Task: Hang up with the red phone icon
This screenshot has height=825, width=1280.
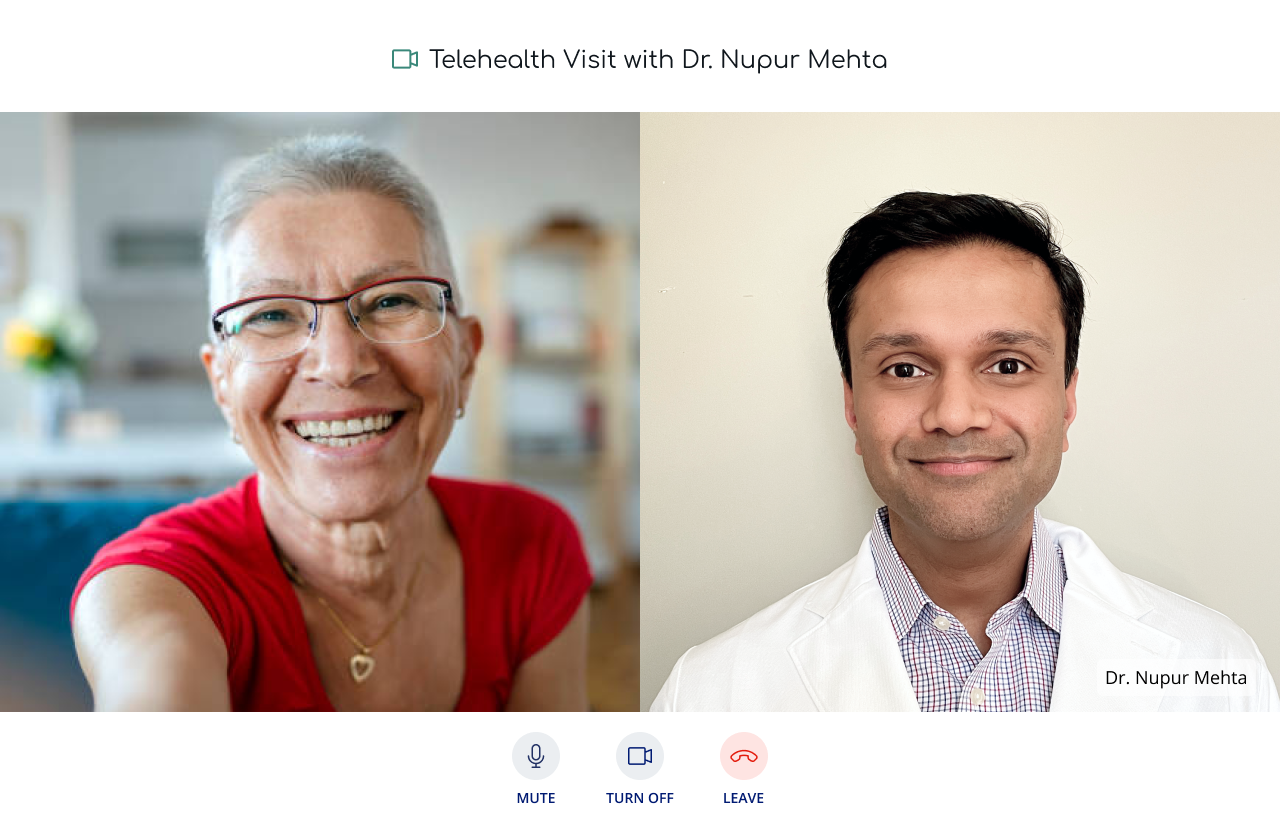Action: coord(744,757)
